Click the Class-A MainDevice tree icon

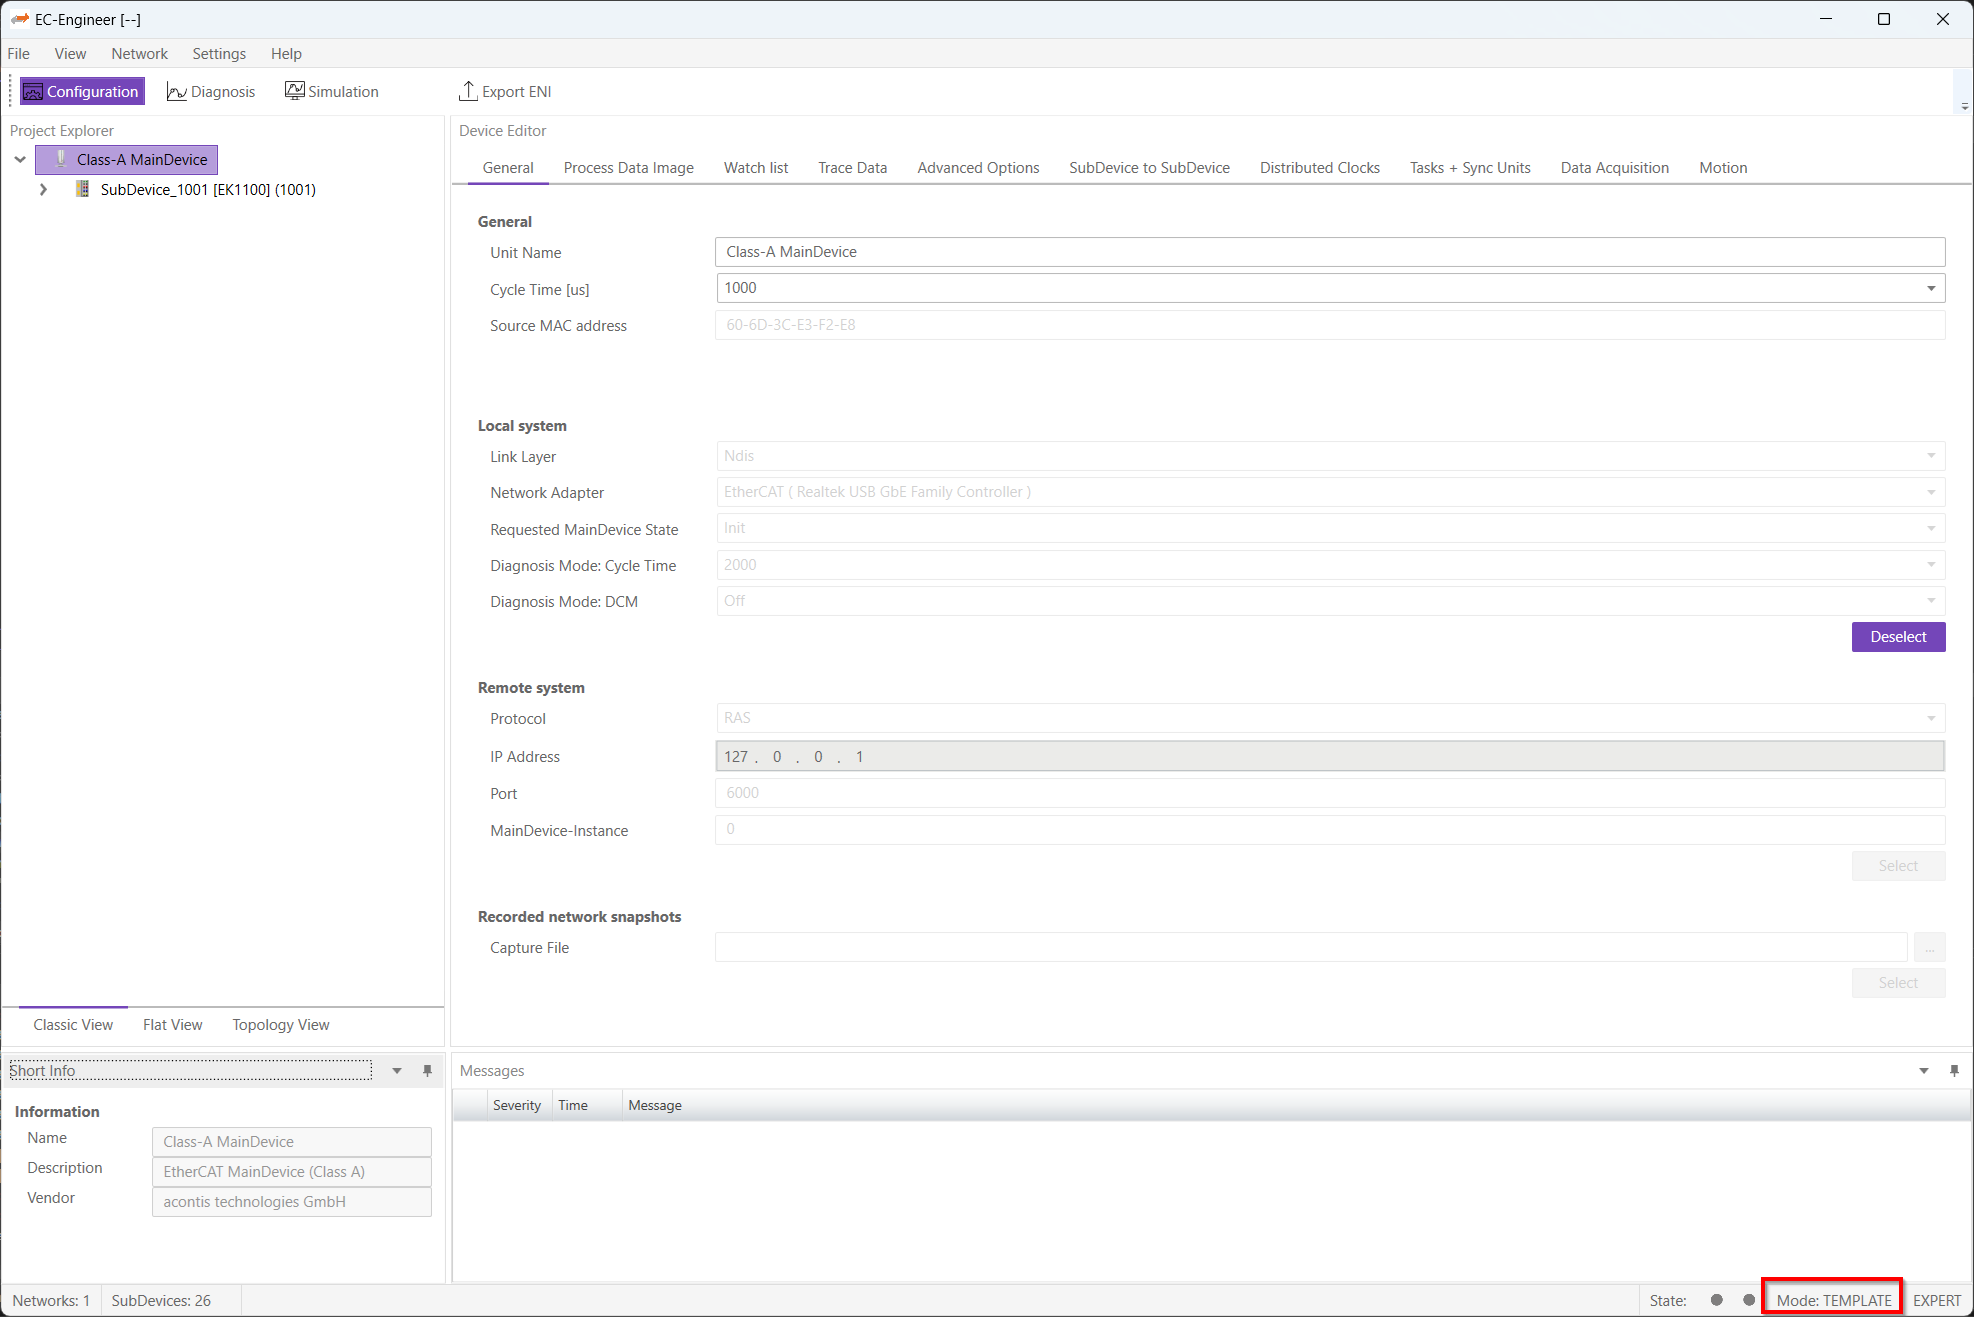(x=61, y=159)
